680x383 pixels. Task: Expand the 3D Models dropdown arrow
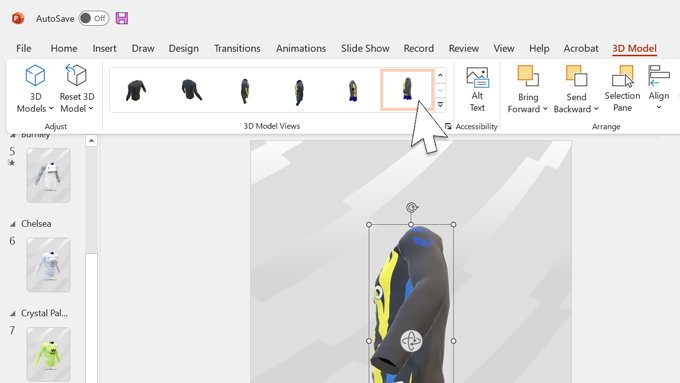pyautogui.click(x=51, y=108)
